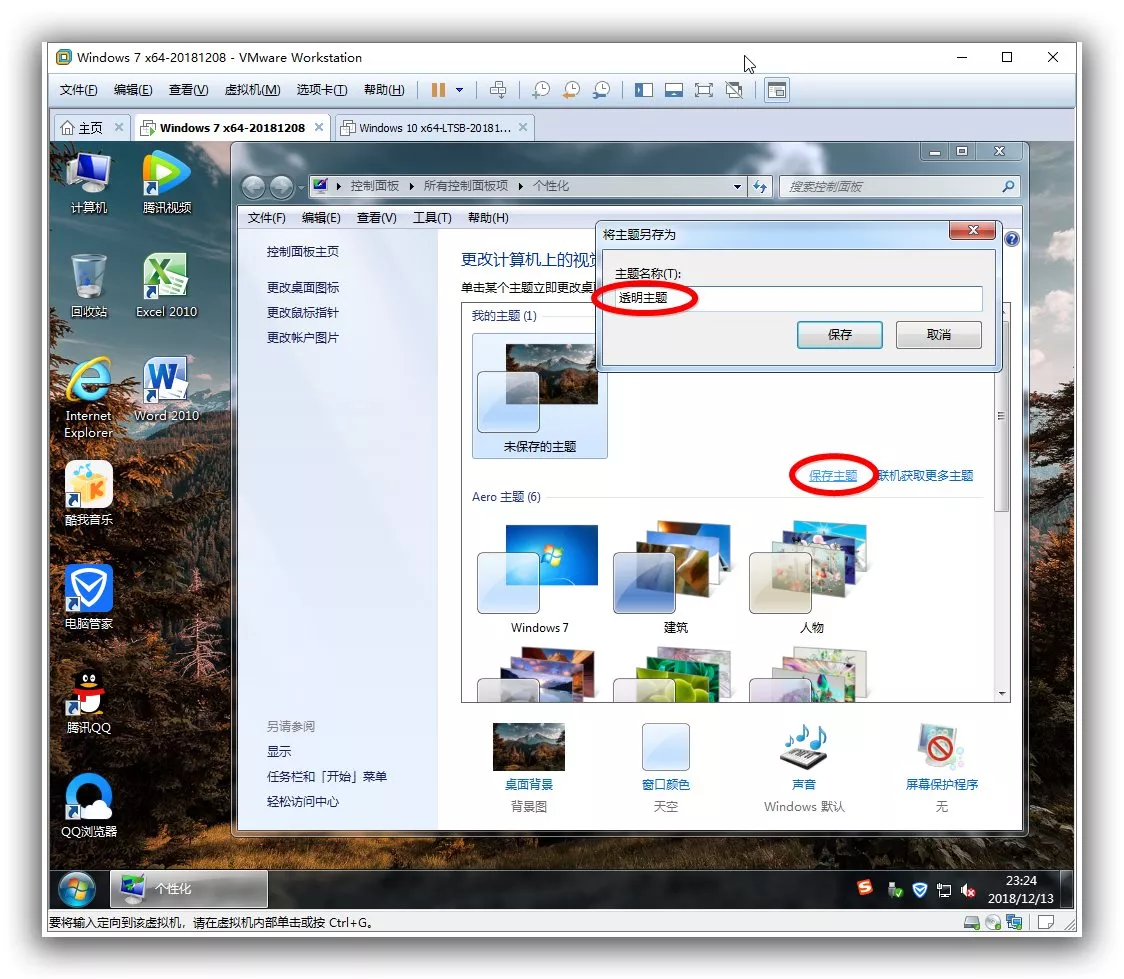
Task: Click the take snapshot icon
Action: (x=541, y=90)
